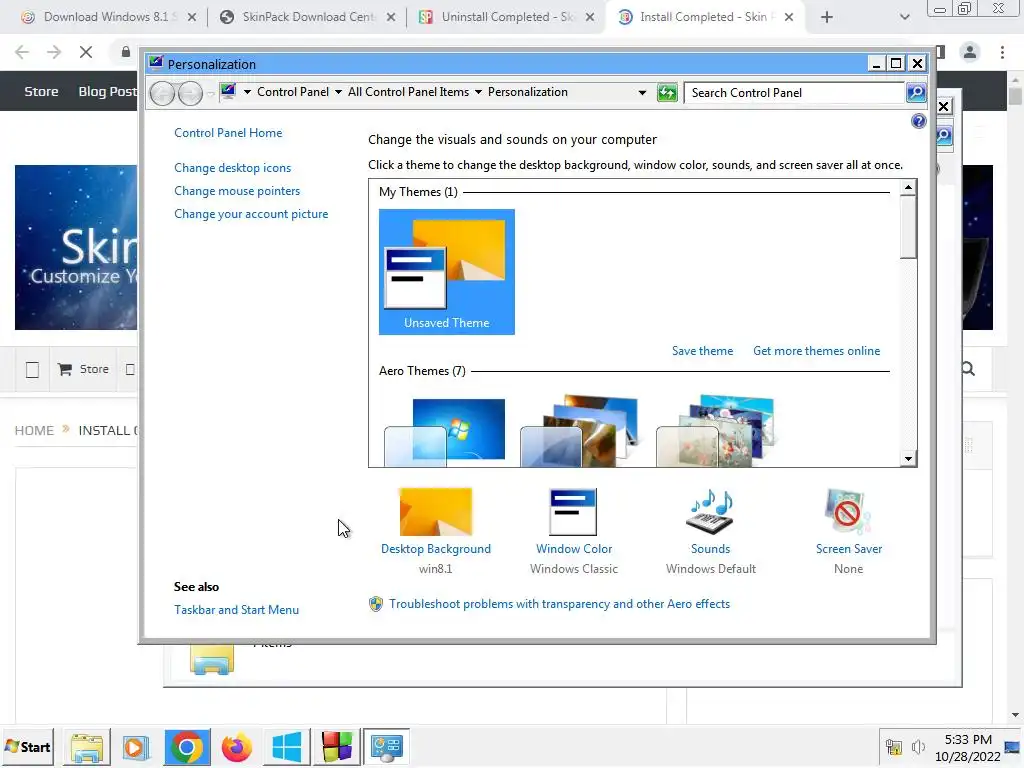Viewport: 1024px width, 768px height.
Task: Click Change desktop icons link
Action: click(x=232, y=168)
